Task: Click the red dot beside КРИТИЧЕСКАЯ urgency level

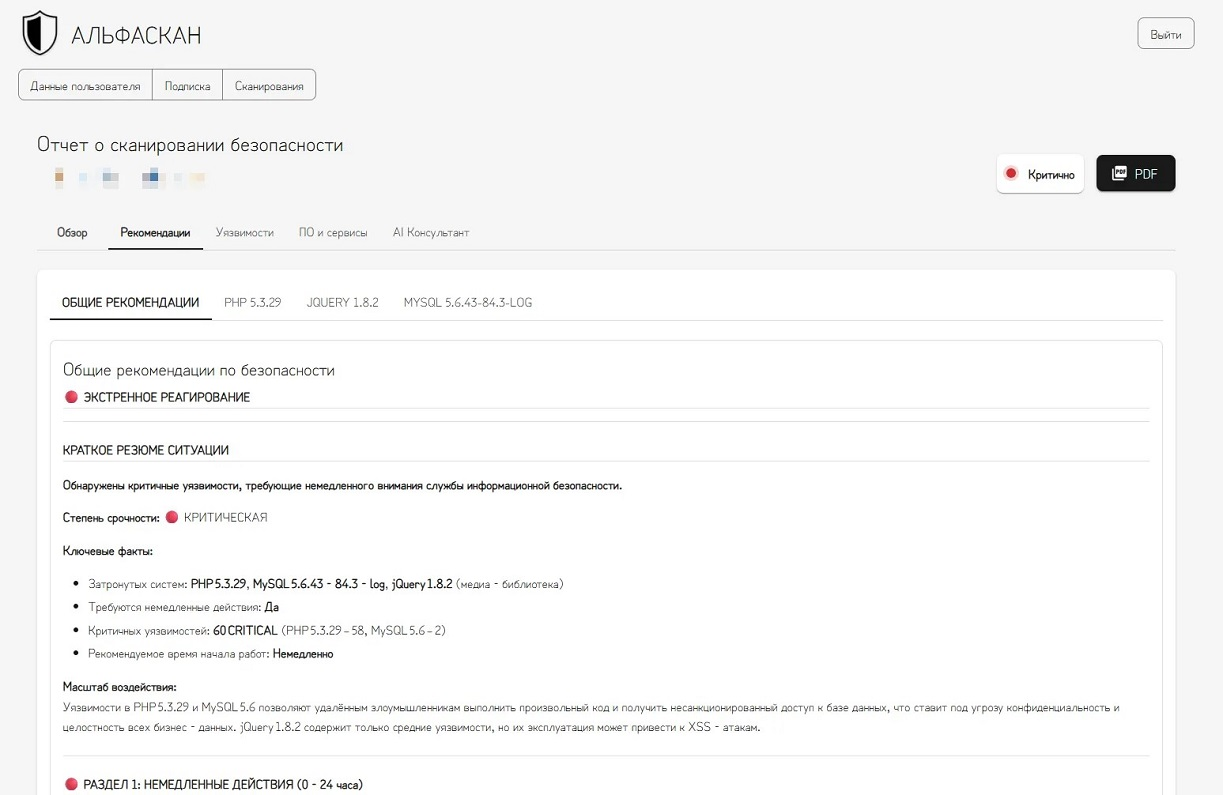Action: (172, 517)
